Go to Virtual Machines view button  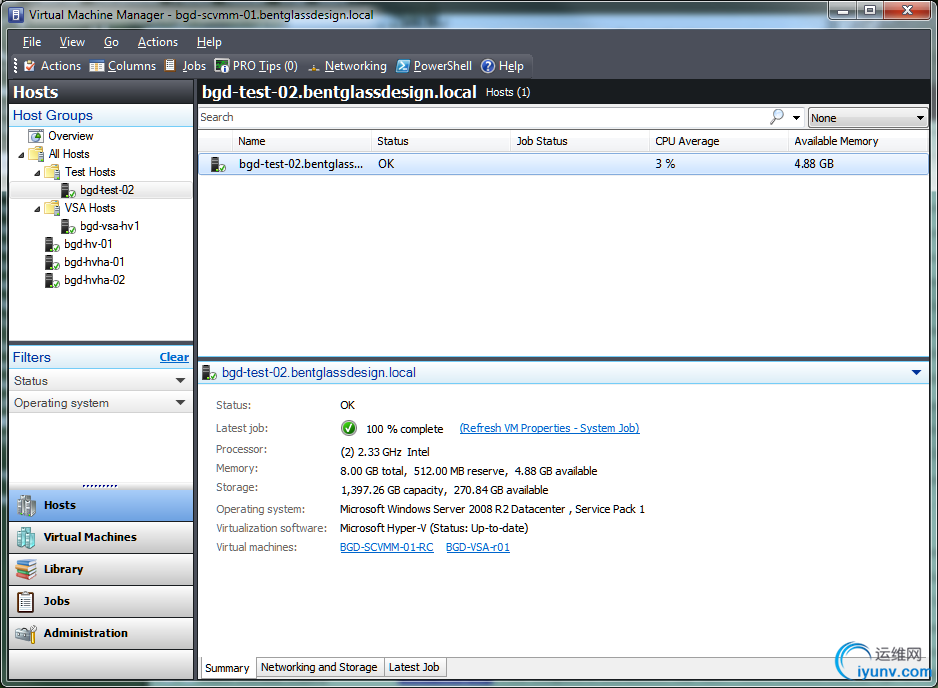click(101, 537)
